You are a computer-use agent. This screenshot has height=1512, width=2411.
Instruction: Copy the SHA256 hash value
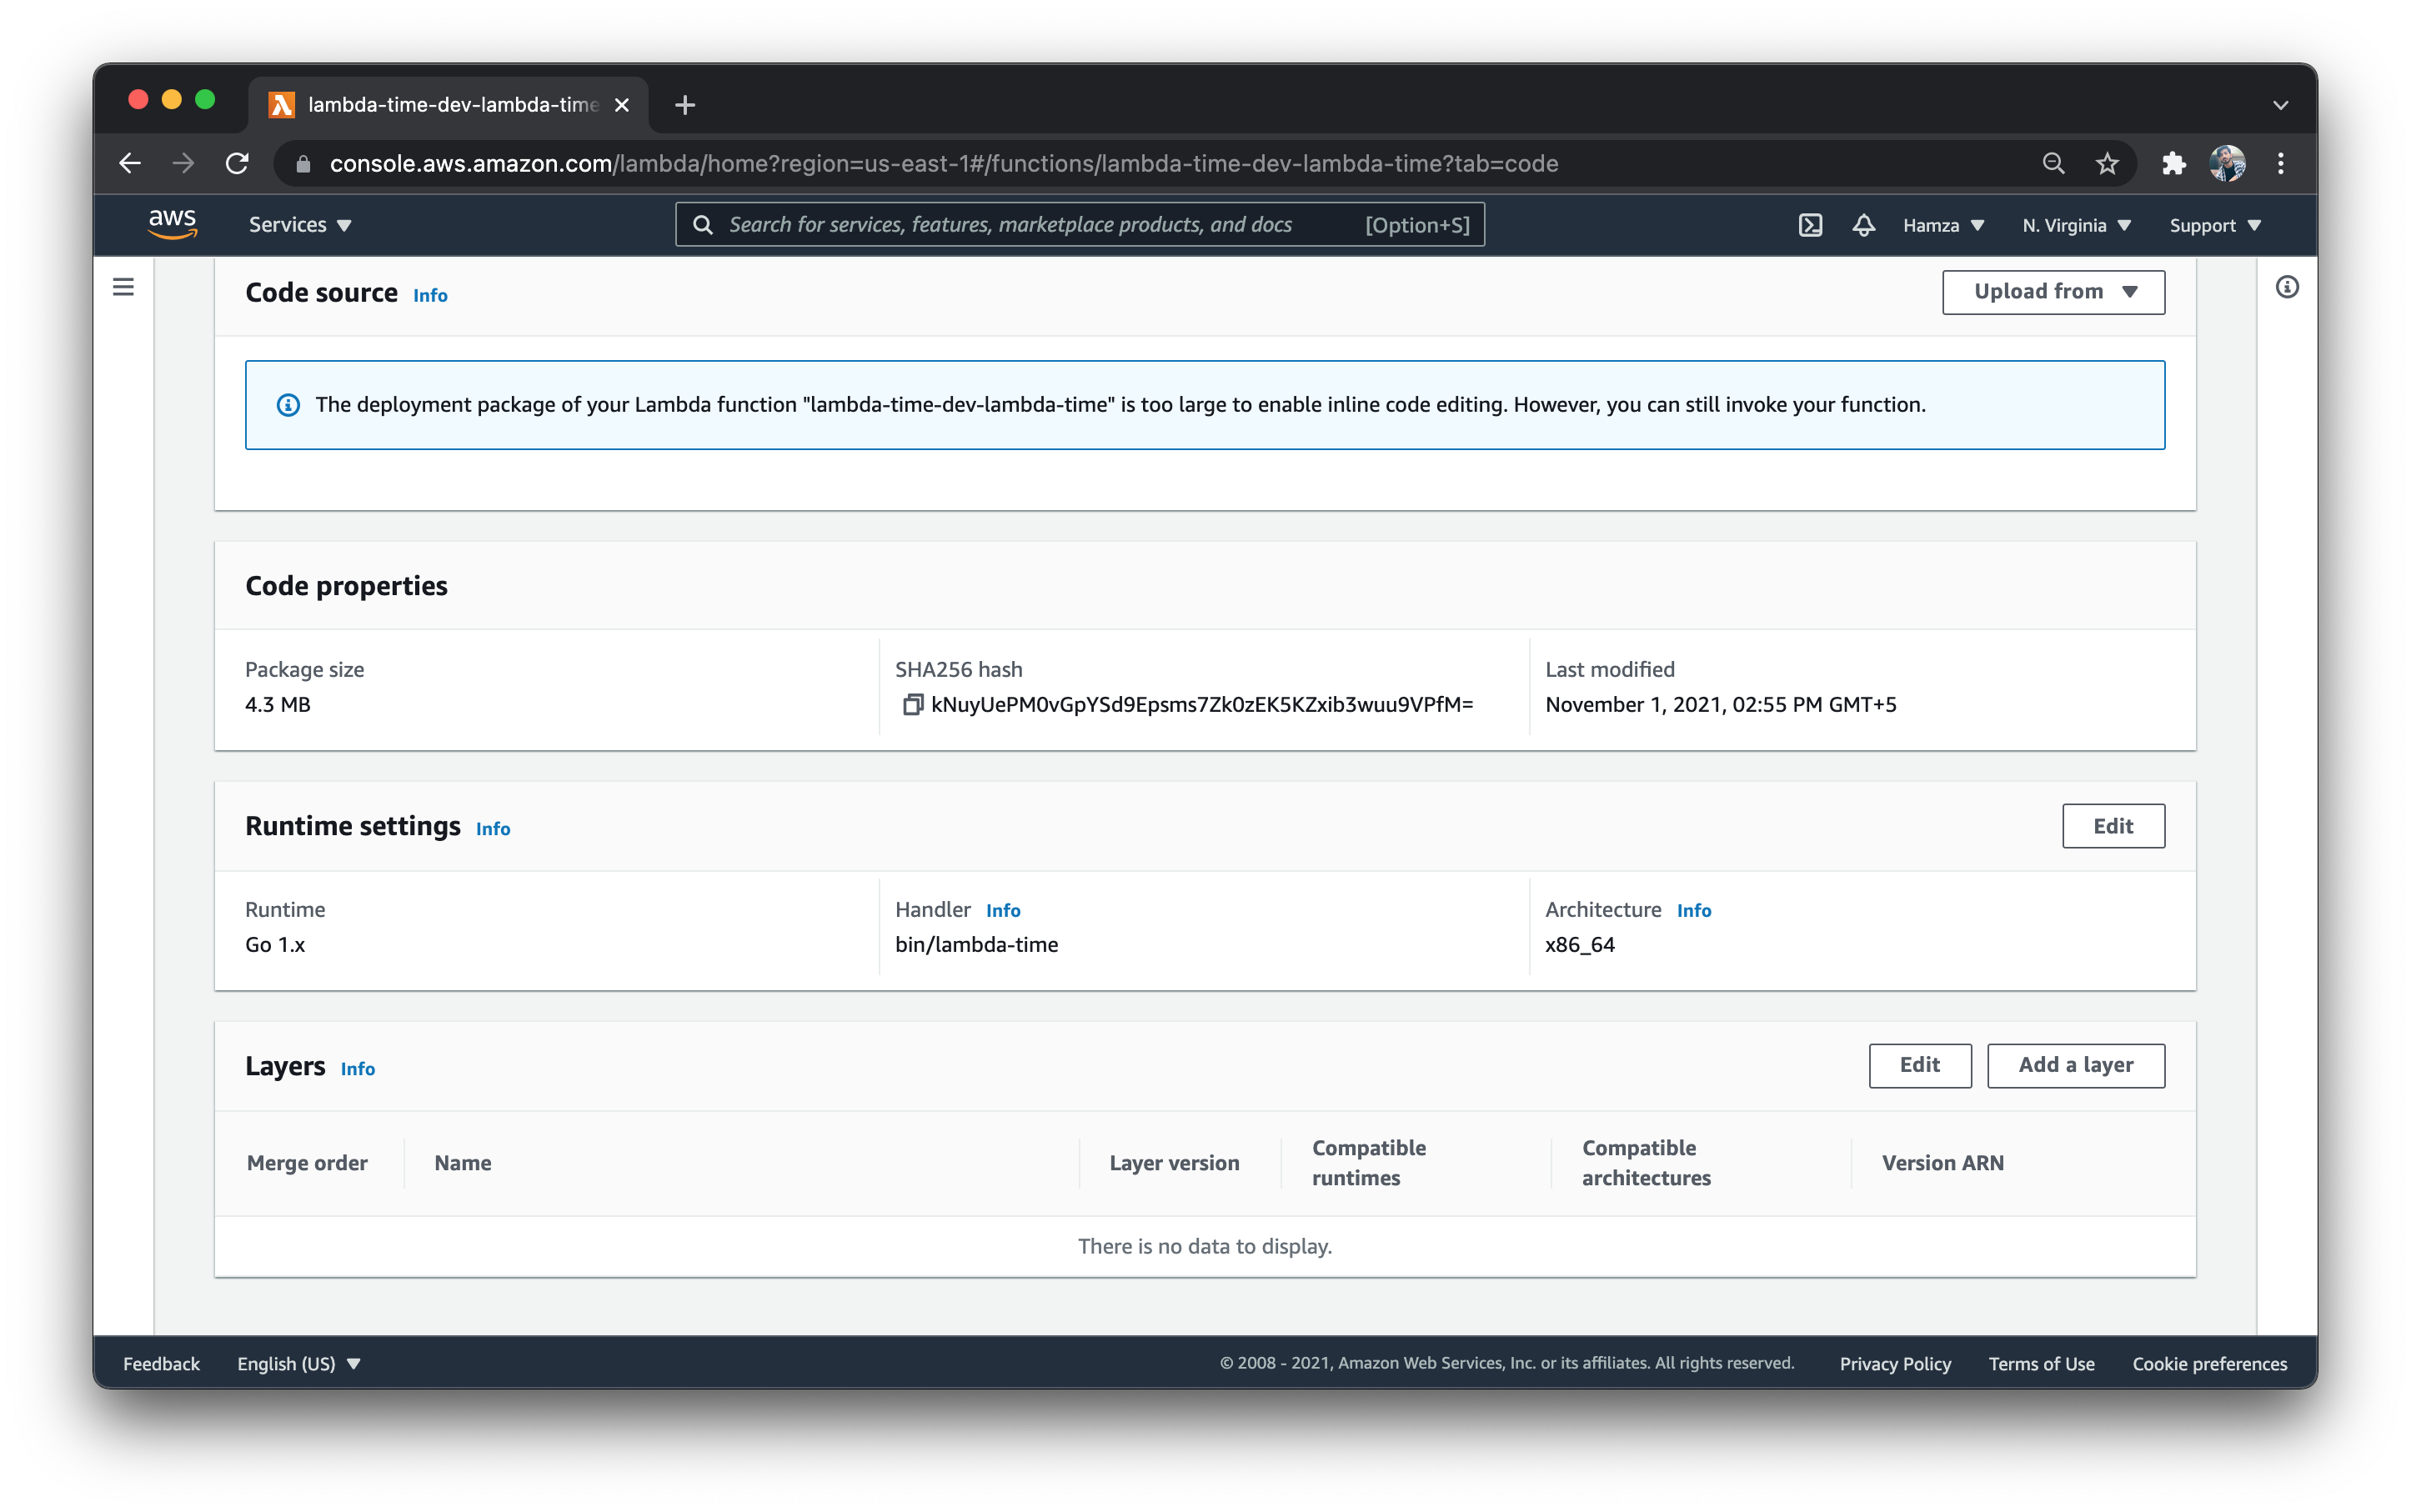click(912, 705)
